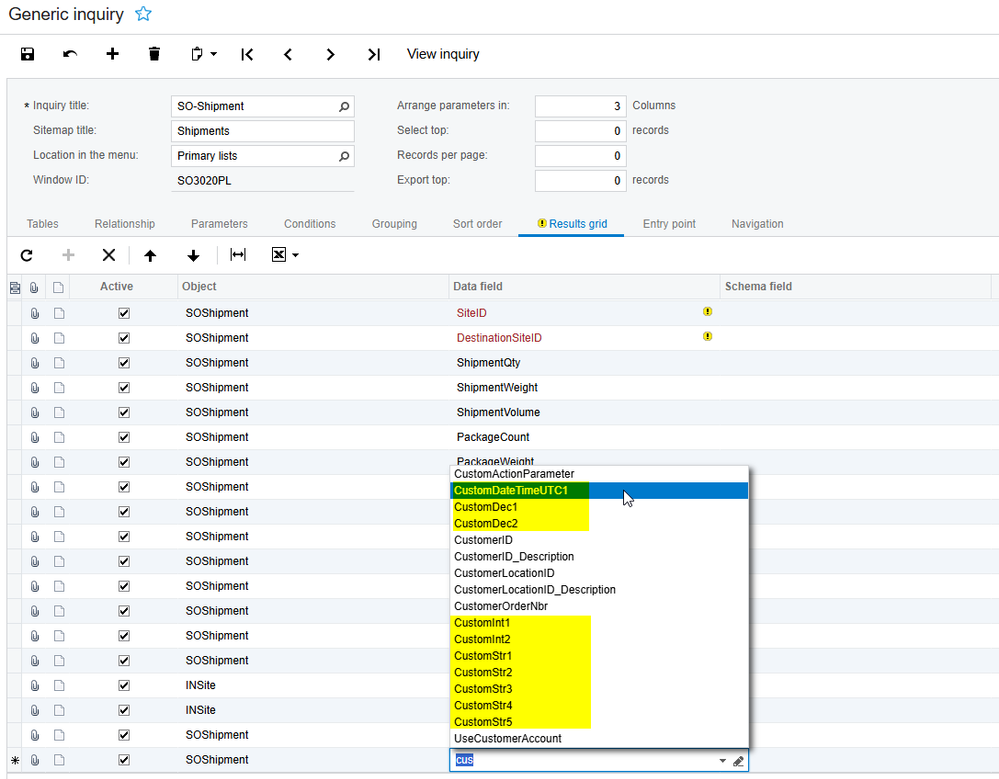Save the generic inquiry with the disk icon
The image size is (999, 779).
[x=27, y=54]
